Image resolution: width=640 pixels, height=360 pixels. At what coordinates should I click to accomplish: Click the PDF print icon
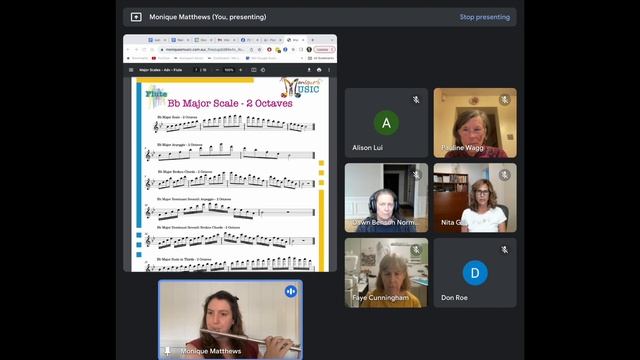(319, 70)
